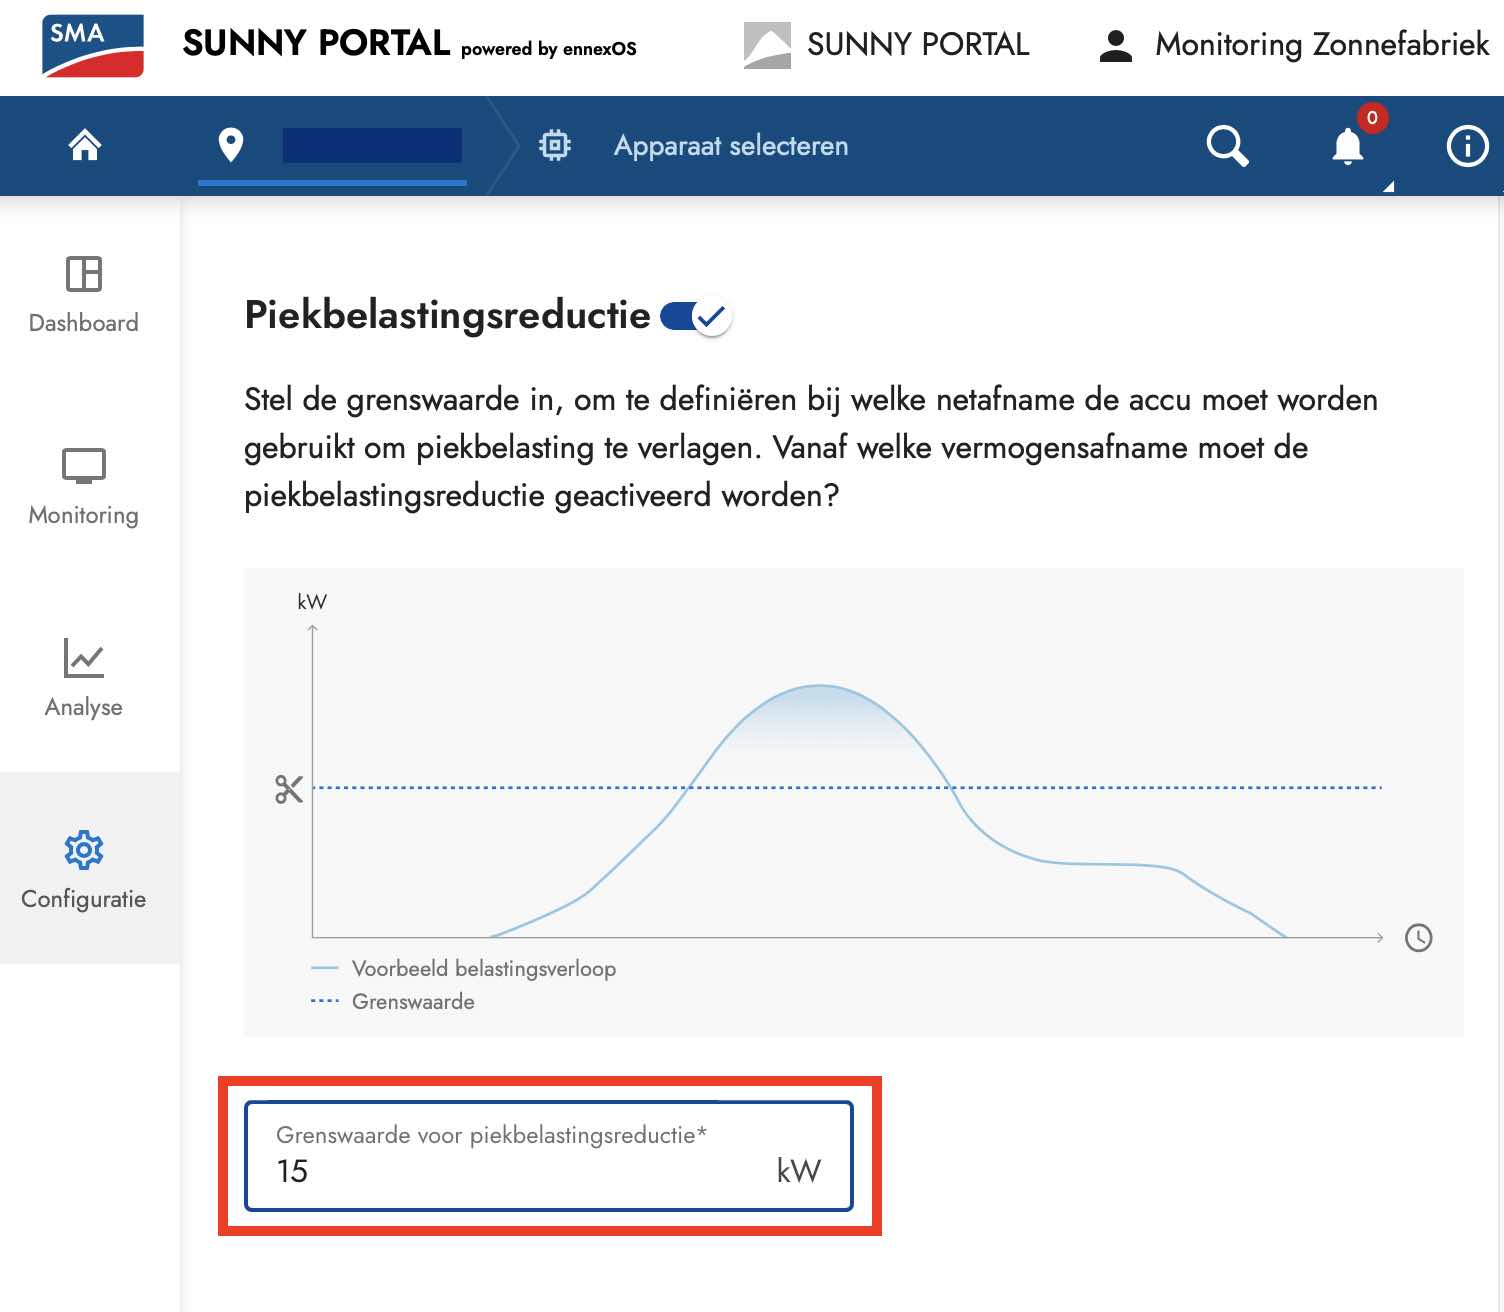
Task: Open search with the magnifier icon
Action: (1228, 146)
